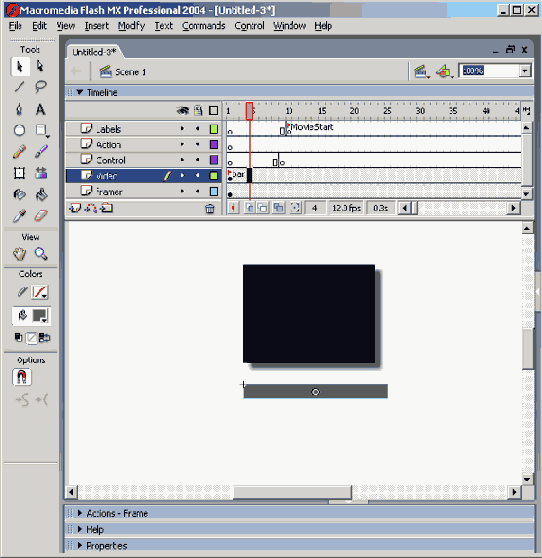Click the delete layer trash icon
This screenshot has width=542, height=558.
pyautogui.click(x=210, y=209)
